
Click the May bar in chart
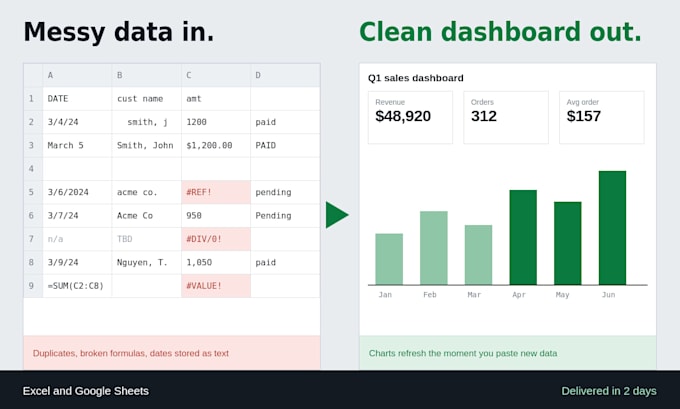[568, 243]
